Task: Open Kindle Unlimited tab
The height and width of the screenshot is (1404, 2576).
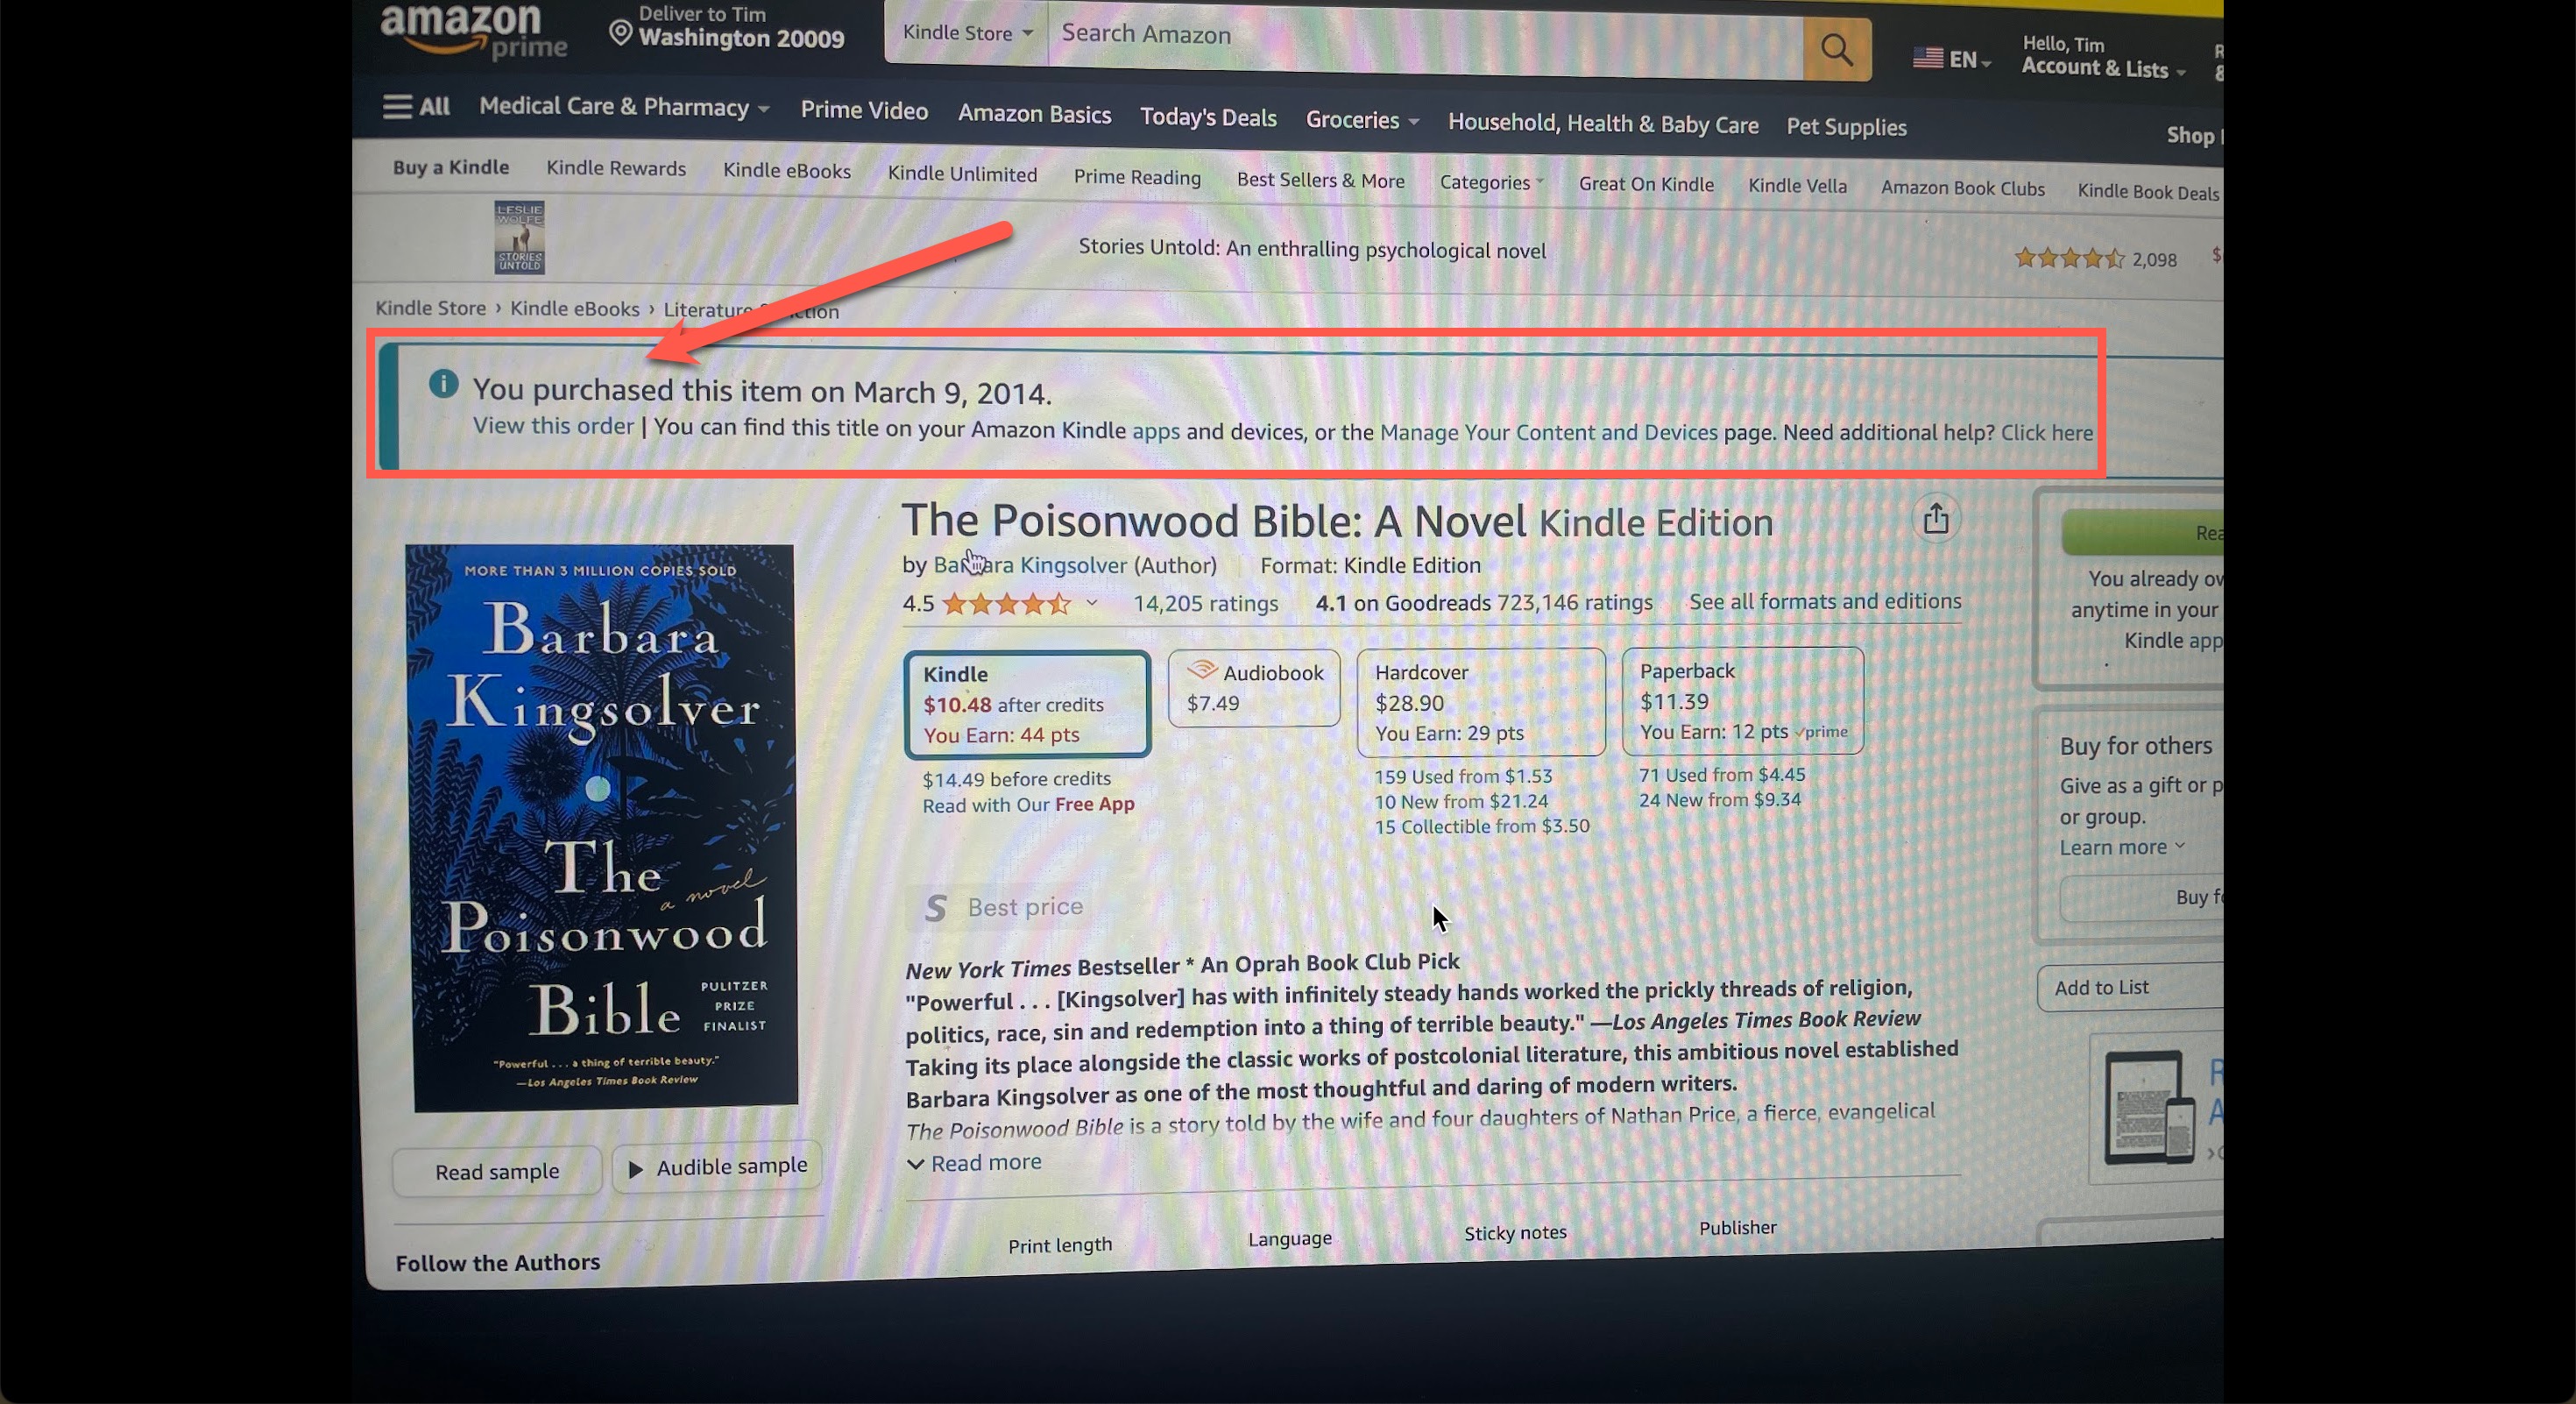Action: coord(962,174)
